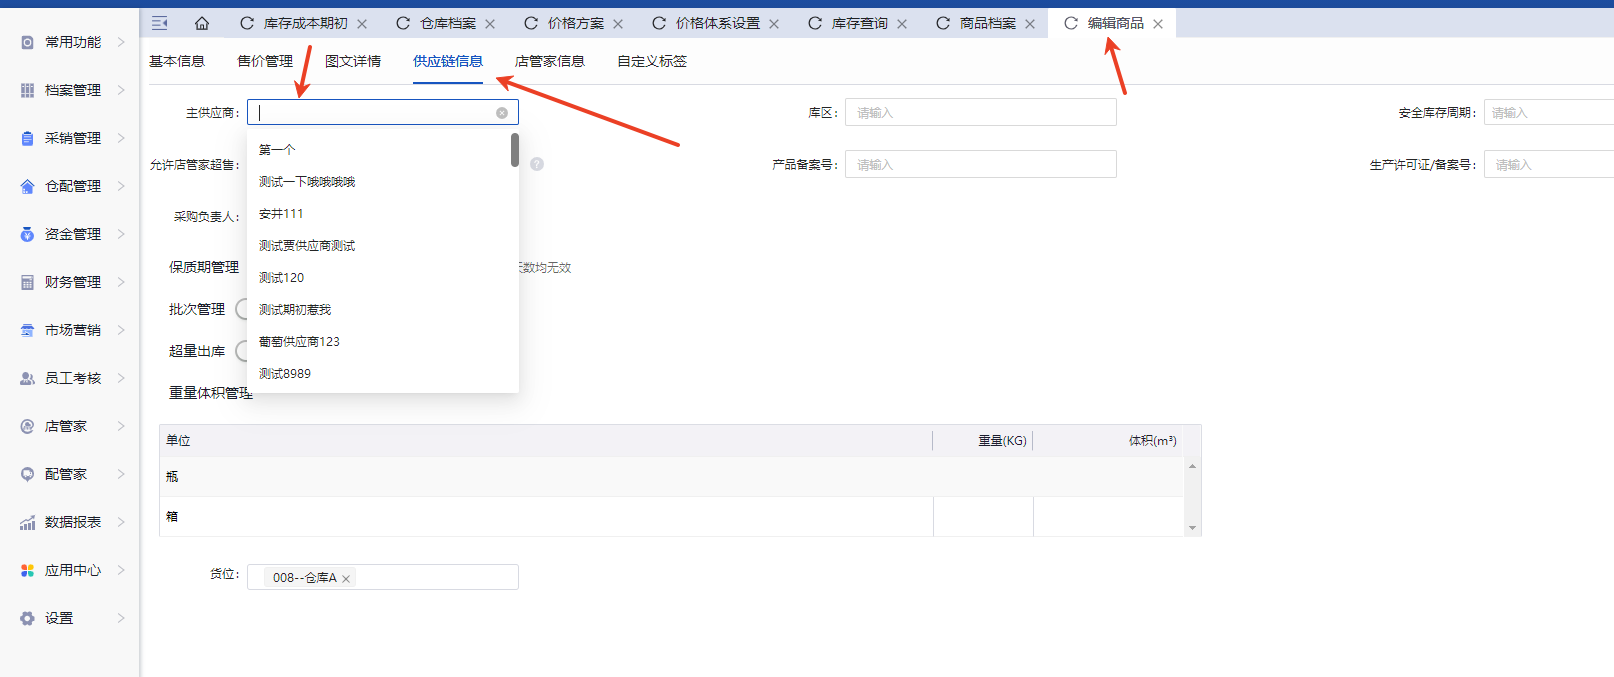Switch to the 店管家信息 tab
This screenshot has height=677, width=1614.
[x=549, y=61]
